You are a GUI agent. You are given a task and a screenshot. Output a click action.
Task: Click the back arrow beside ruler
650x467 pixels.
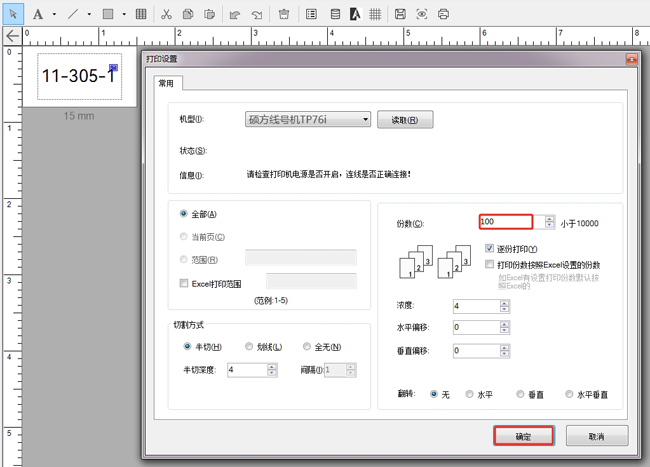pyautogui.click(x=12, y=36)
